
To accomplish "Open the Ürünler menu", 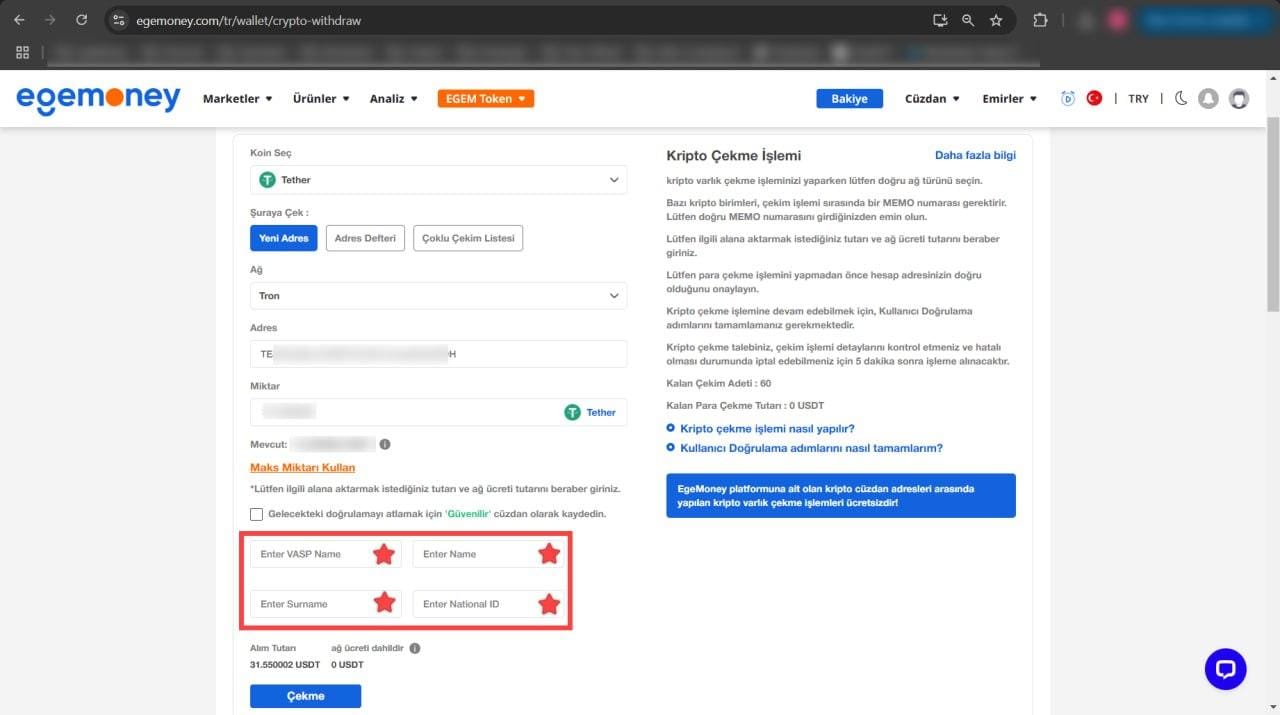I will click(x=321, y=98).
